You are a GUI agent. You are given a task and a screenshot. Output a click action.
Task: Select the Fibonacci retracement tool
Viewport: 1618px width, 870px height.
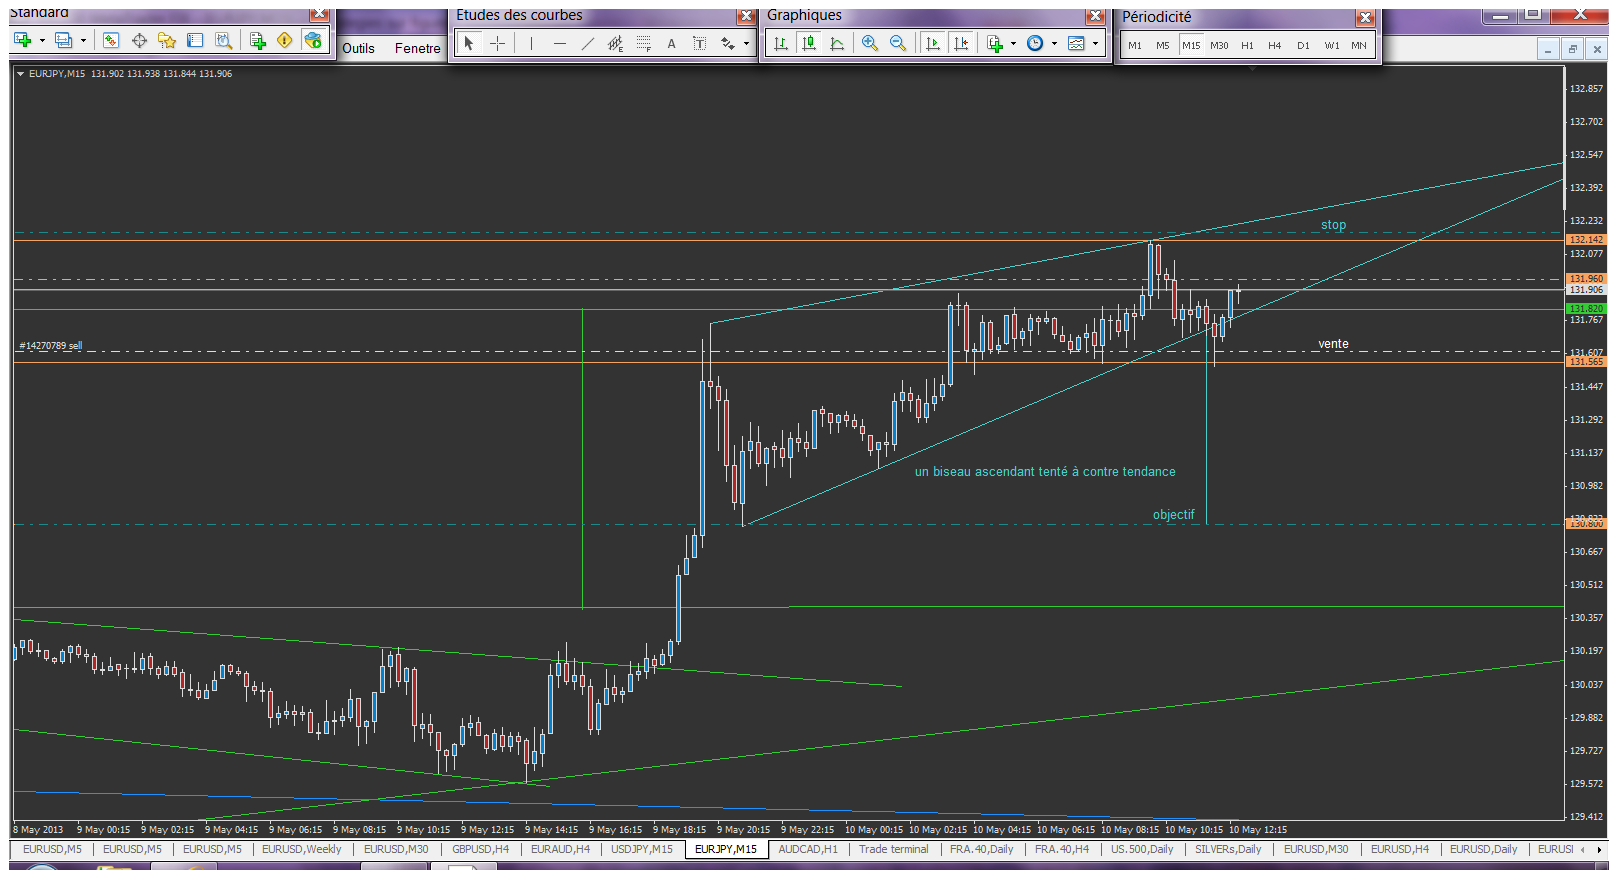coord(643,43)
